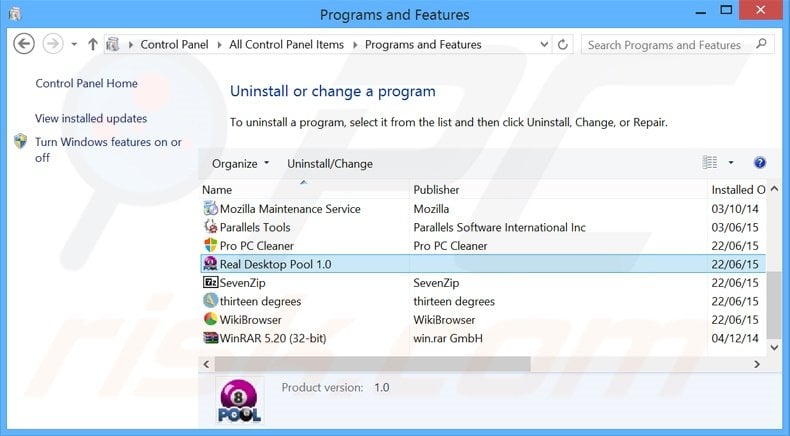790x436 pixels.
Task: Click Parallels Software International Inc publisher
Action: coord(499,227)
